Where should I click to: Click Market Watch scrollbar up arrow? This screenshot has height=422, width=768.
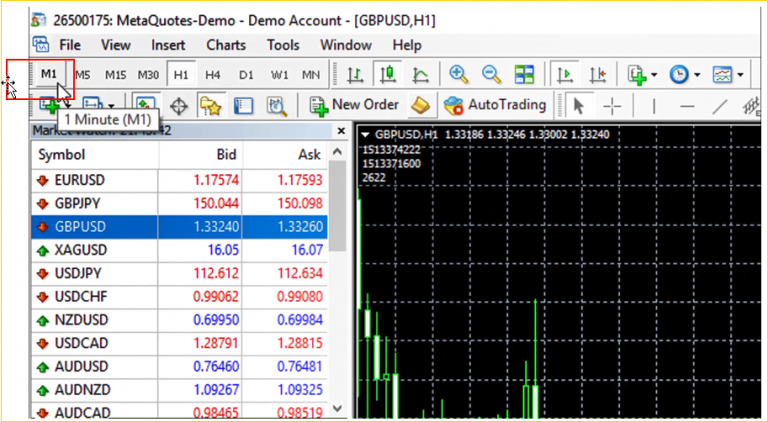coord(336,152)
